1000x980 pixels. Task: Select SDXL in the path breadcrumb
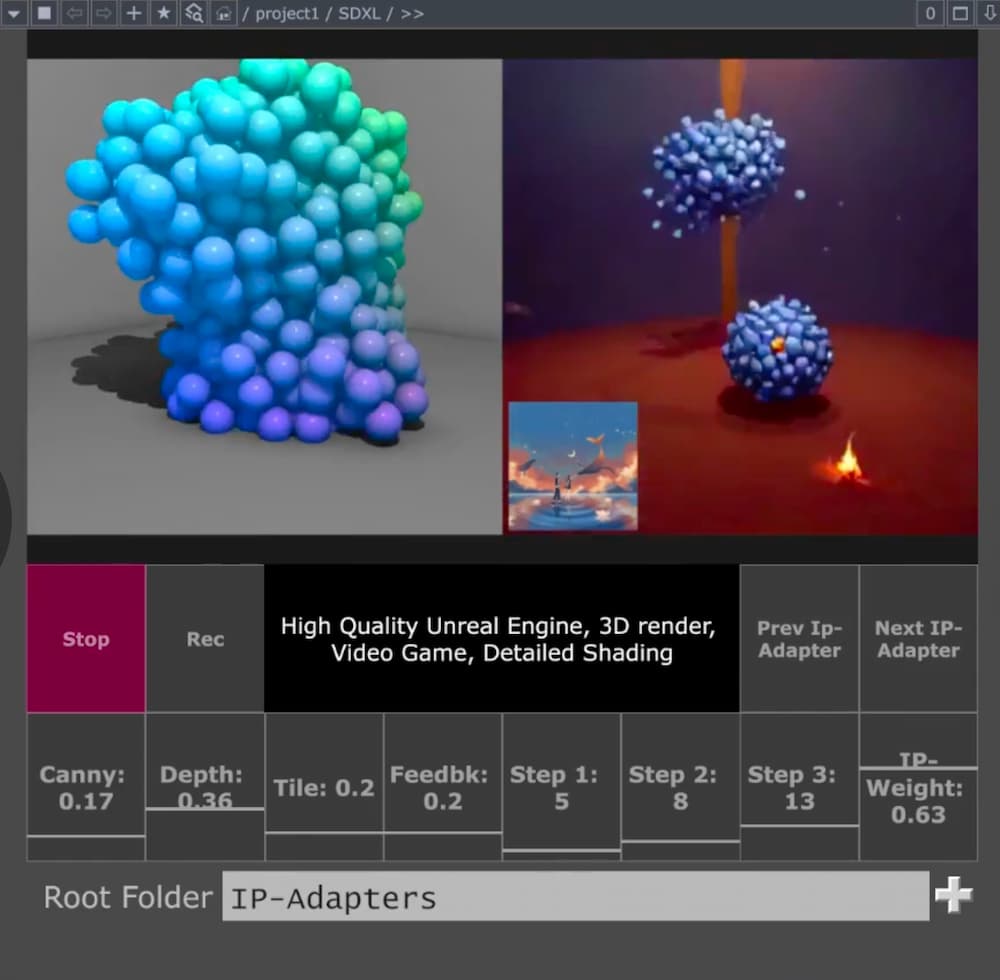[359, 14]
